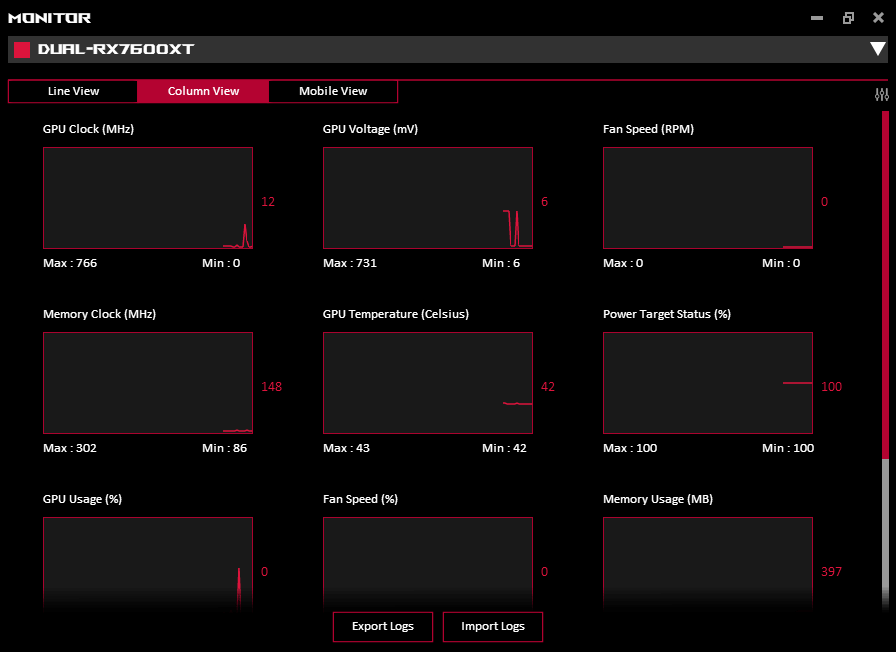Select the GPU Temperature (Celsius) graph
The height and width of the screenshot is (652, 896).
(x=428, y=383)
